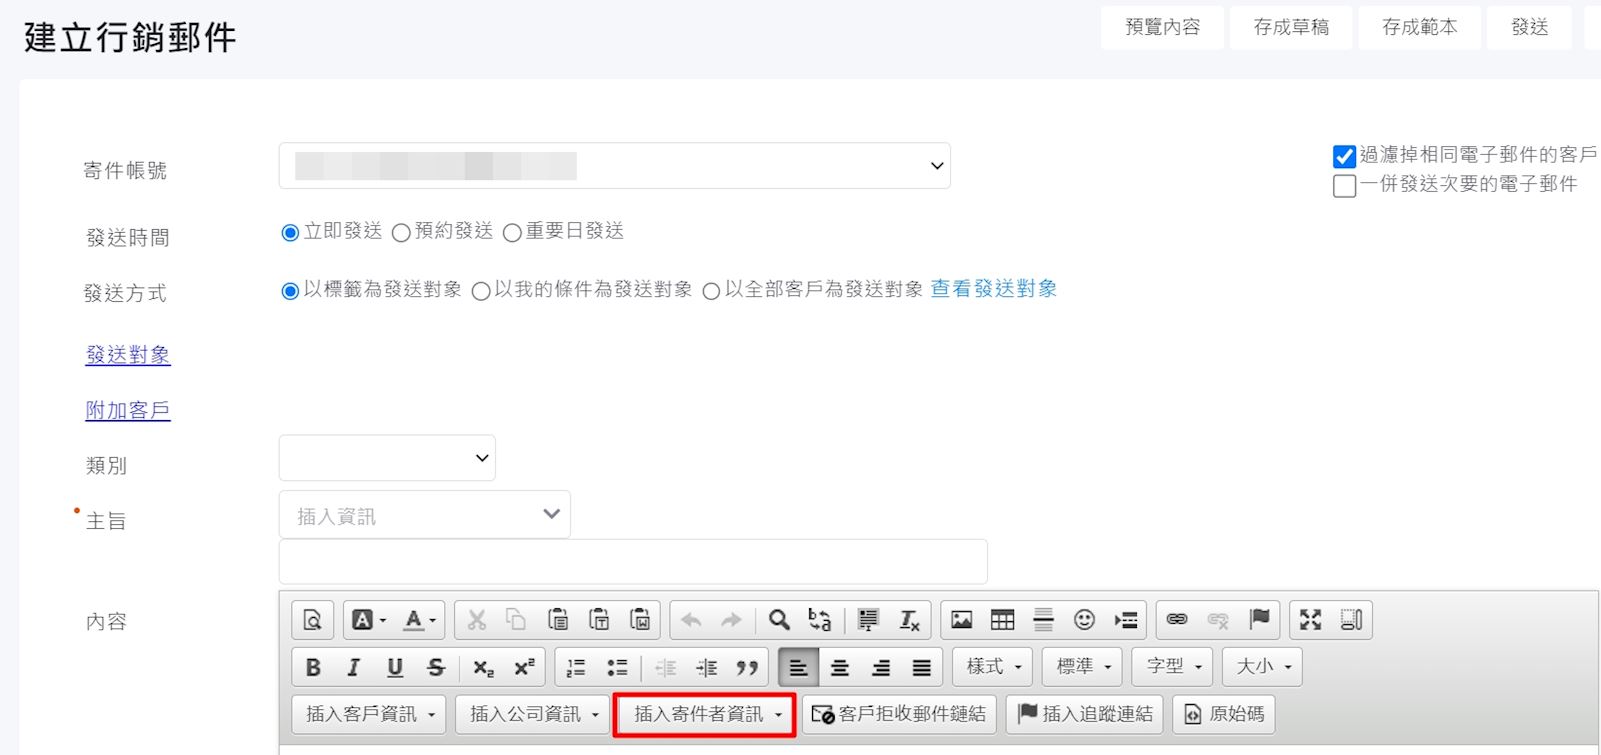Enable 一併發送次要的電子郵件 checkbox

[1344, 186]
